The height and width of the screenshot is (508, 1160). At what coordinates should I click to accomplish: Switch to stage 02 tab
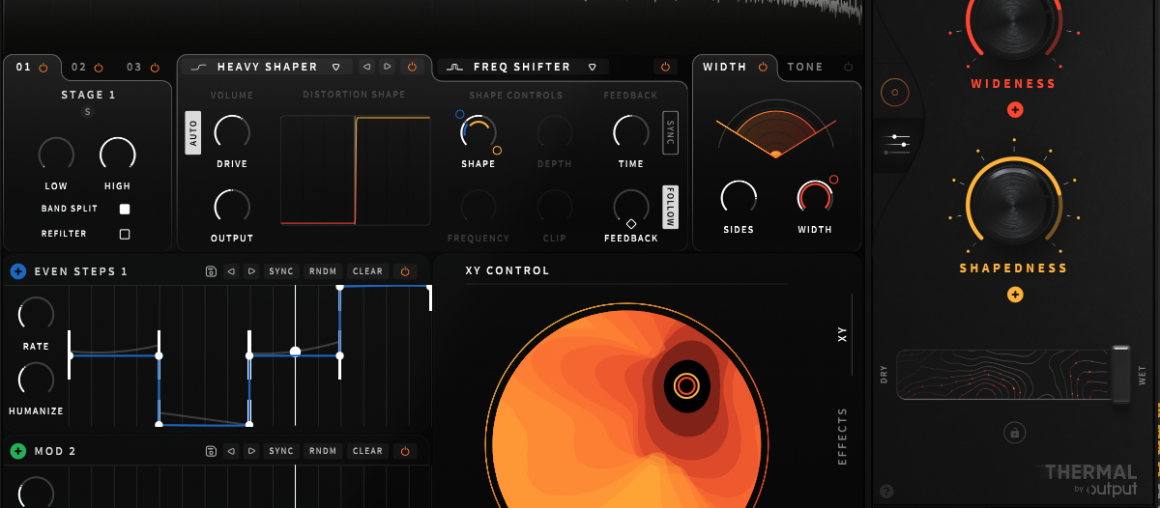[x=79, y=67]
